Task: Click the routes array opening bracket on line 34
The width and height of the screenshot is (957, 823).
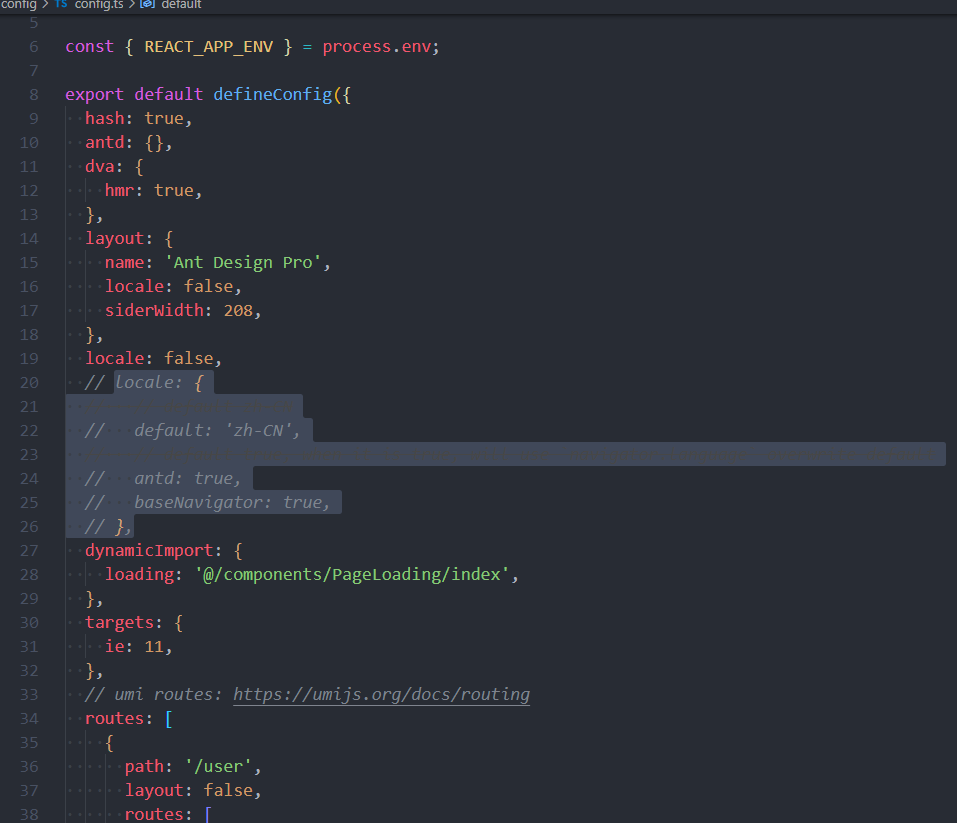Action: (x=167, y=718)
